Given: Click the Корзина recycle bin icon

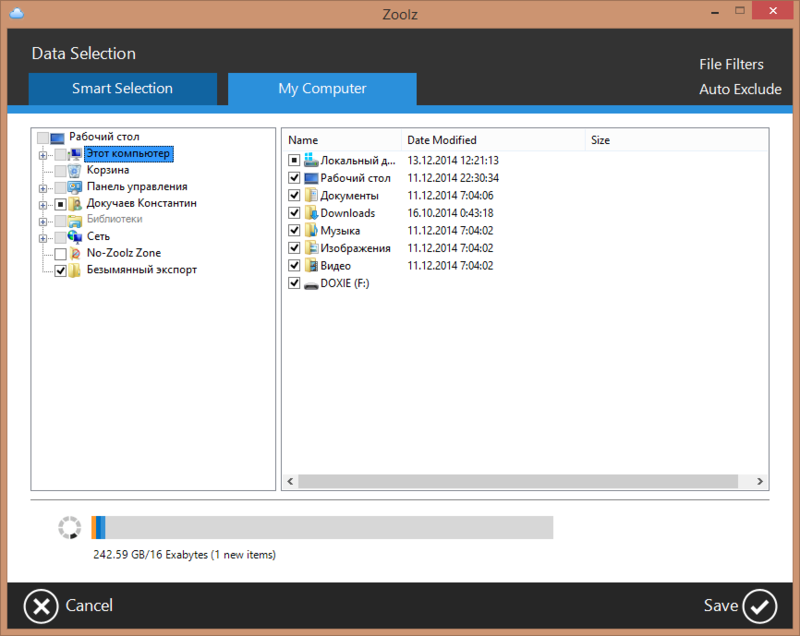Looking at the screenshot, I should pyautogui.click(x=74, y=170).
